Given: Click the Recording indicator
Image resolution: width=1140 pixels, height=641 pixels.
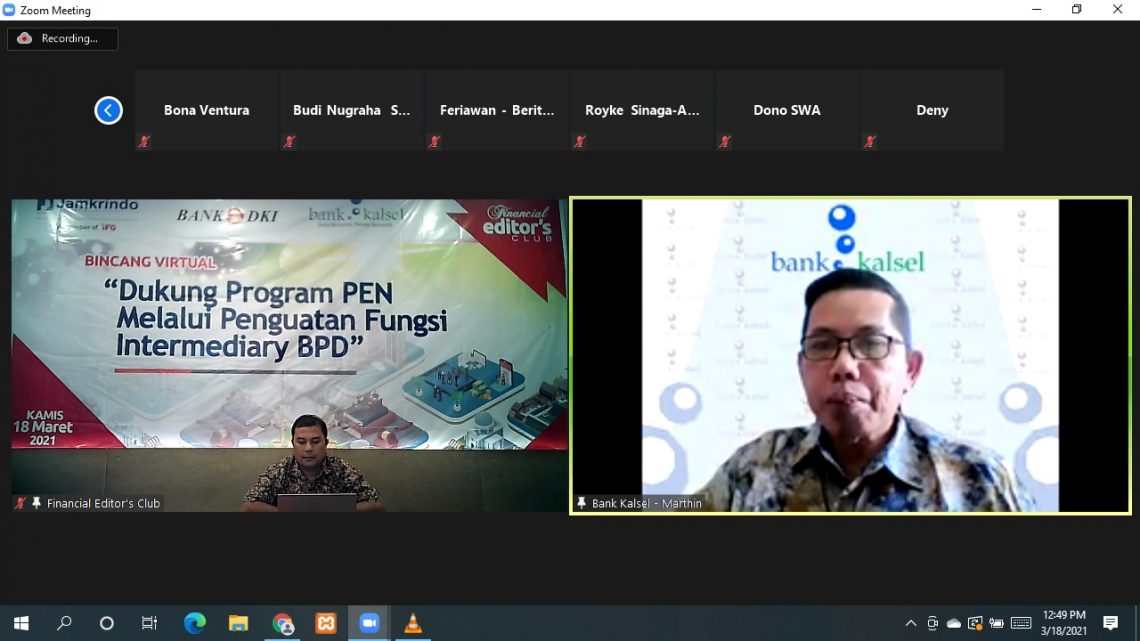Looking at the screenshot, I should click(63, 39).
